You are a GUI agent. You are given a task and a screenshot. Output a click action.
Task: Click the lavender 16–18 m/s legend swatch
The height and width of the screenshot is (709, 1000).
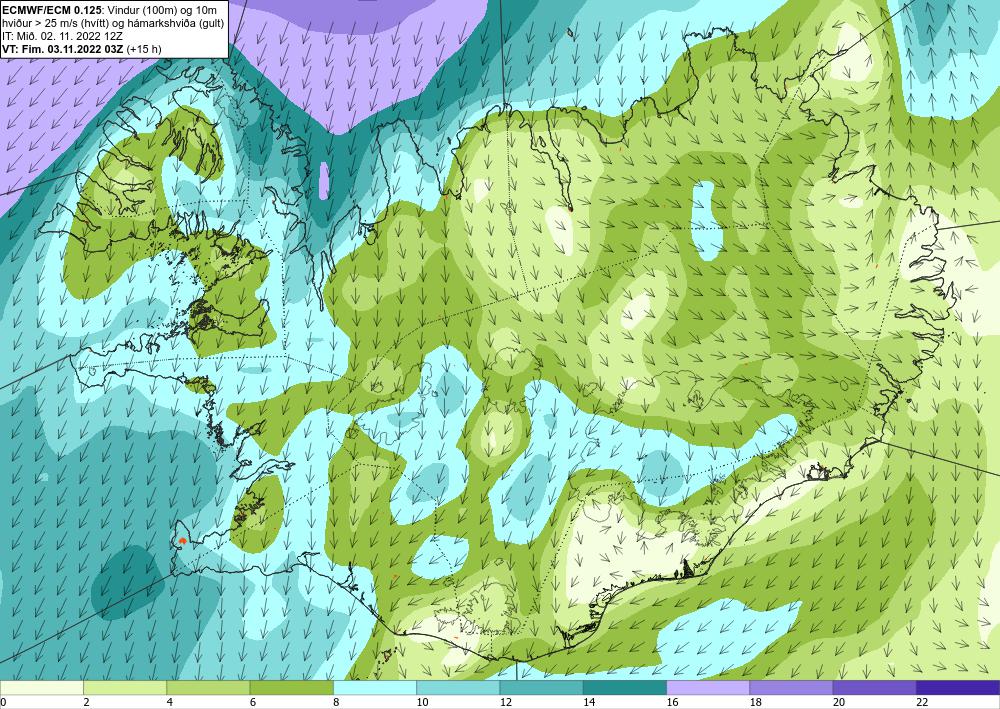(708, 687)
